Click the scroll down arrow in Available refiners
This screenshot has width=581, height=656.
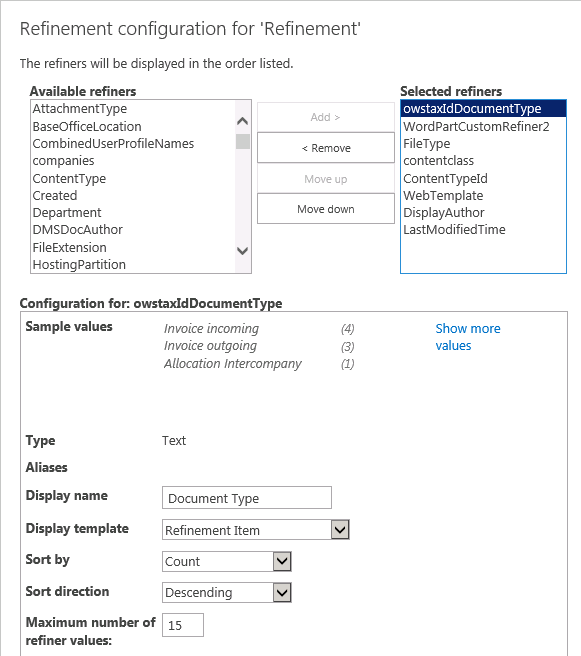[x=243, y=251]
